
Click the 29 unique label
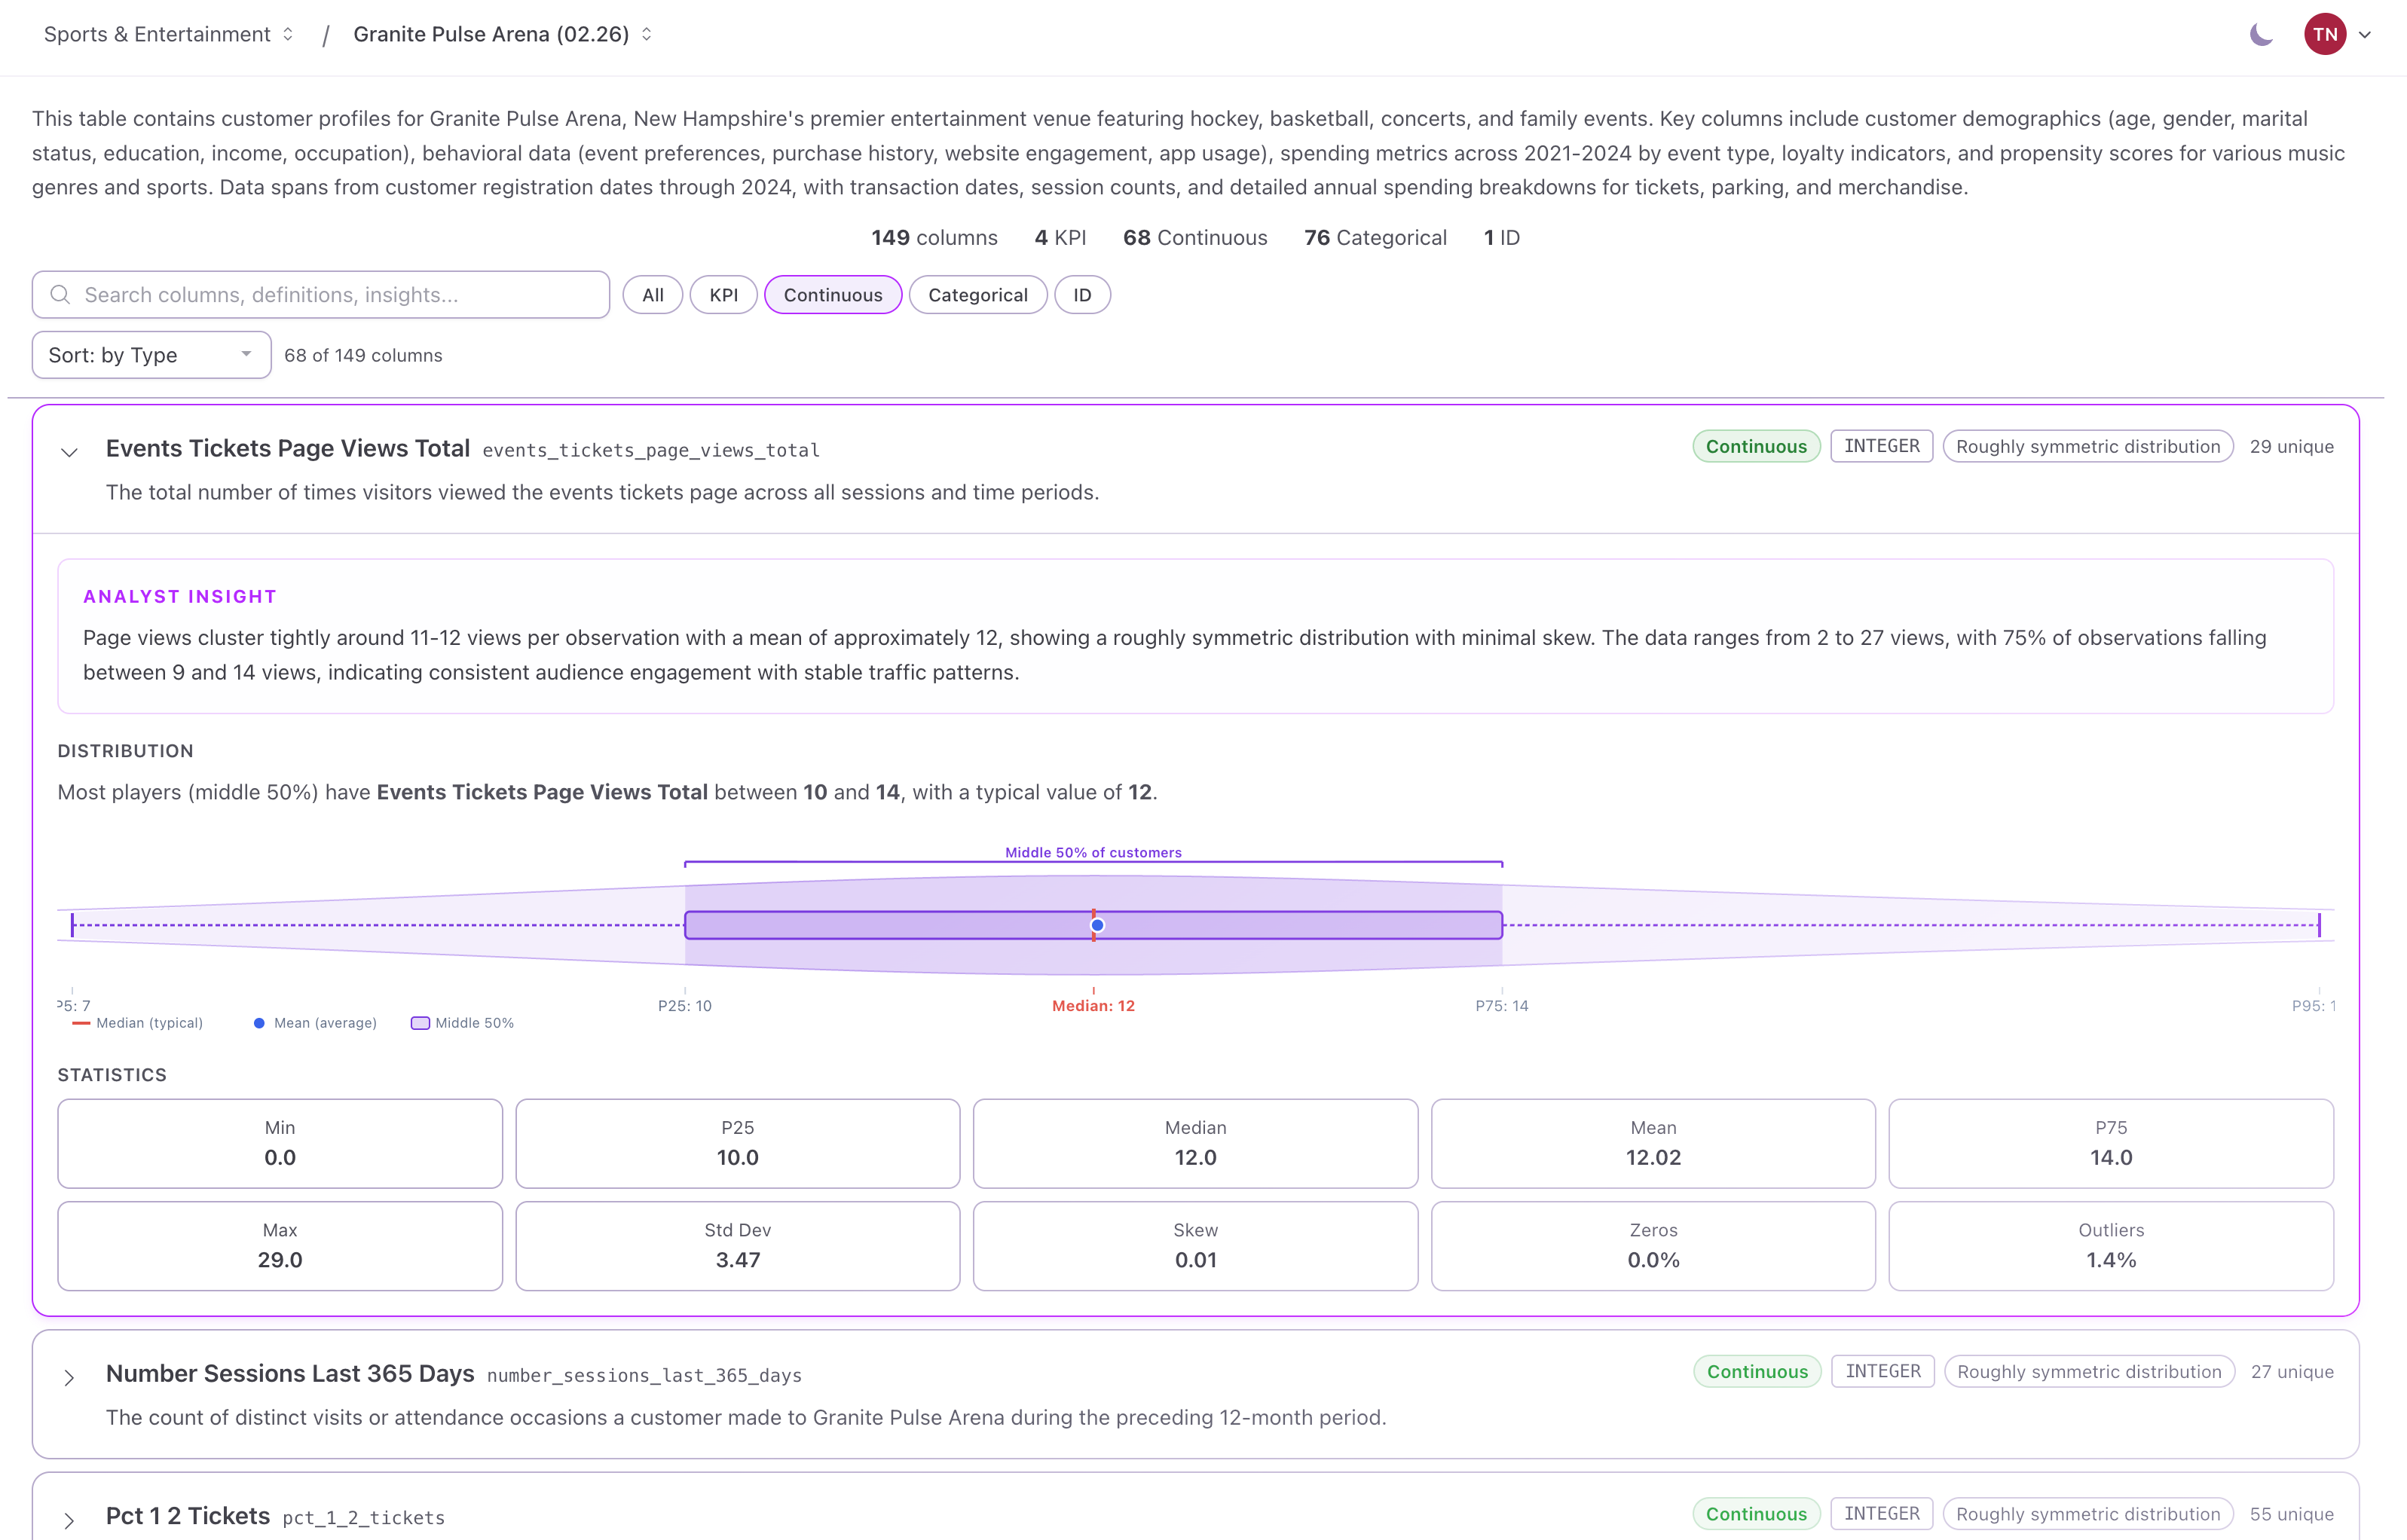pyautogui.click(x=2291, y=447)
